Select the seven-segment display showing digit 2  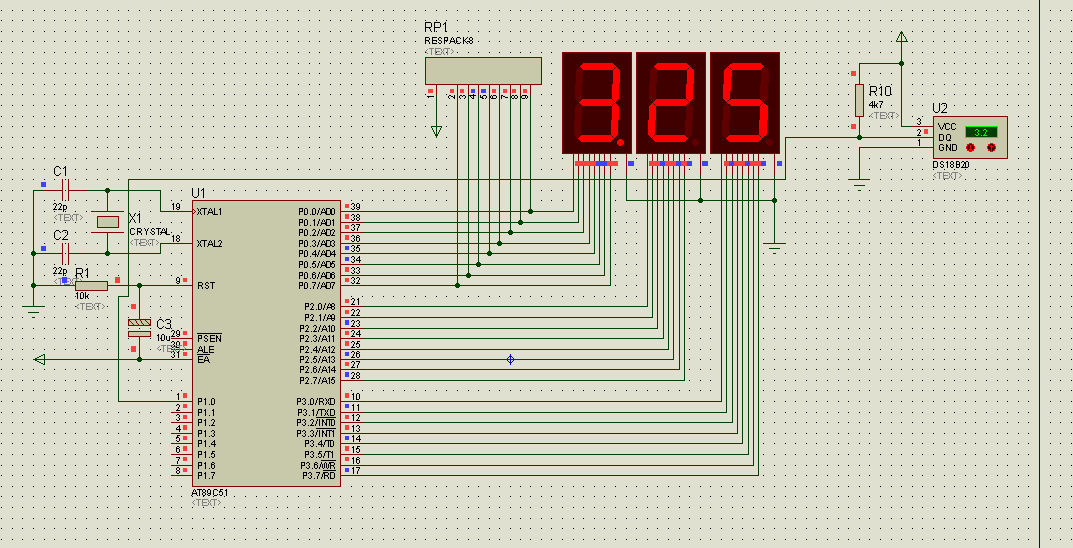coord(671,103)
